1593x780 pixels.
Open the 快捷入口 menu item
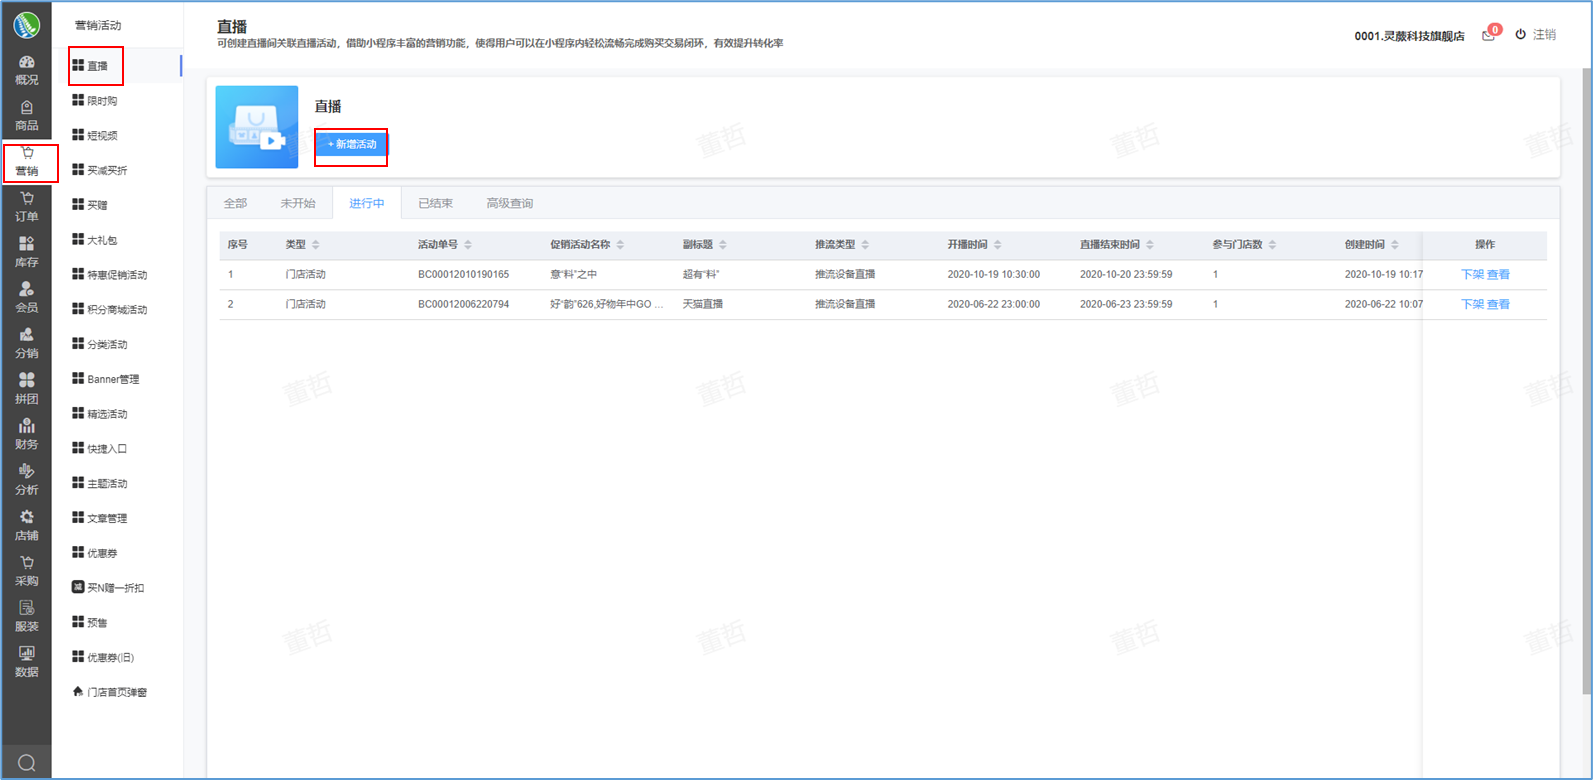click(100, 449)
